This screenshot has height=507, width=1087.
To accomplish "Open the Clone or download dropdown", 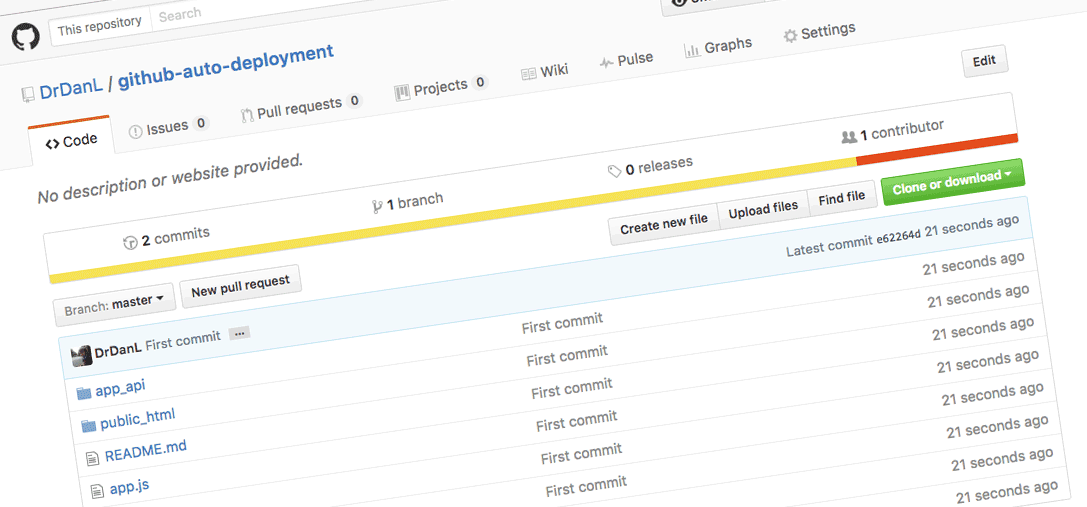I will point(953,182).
